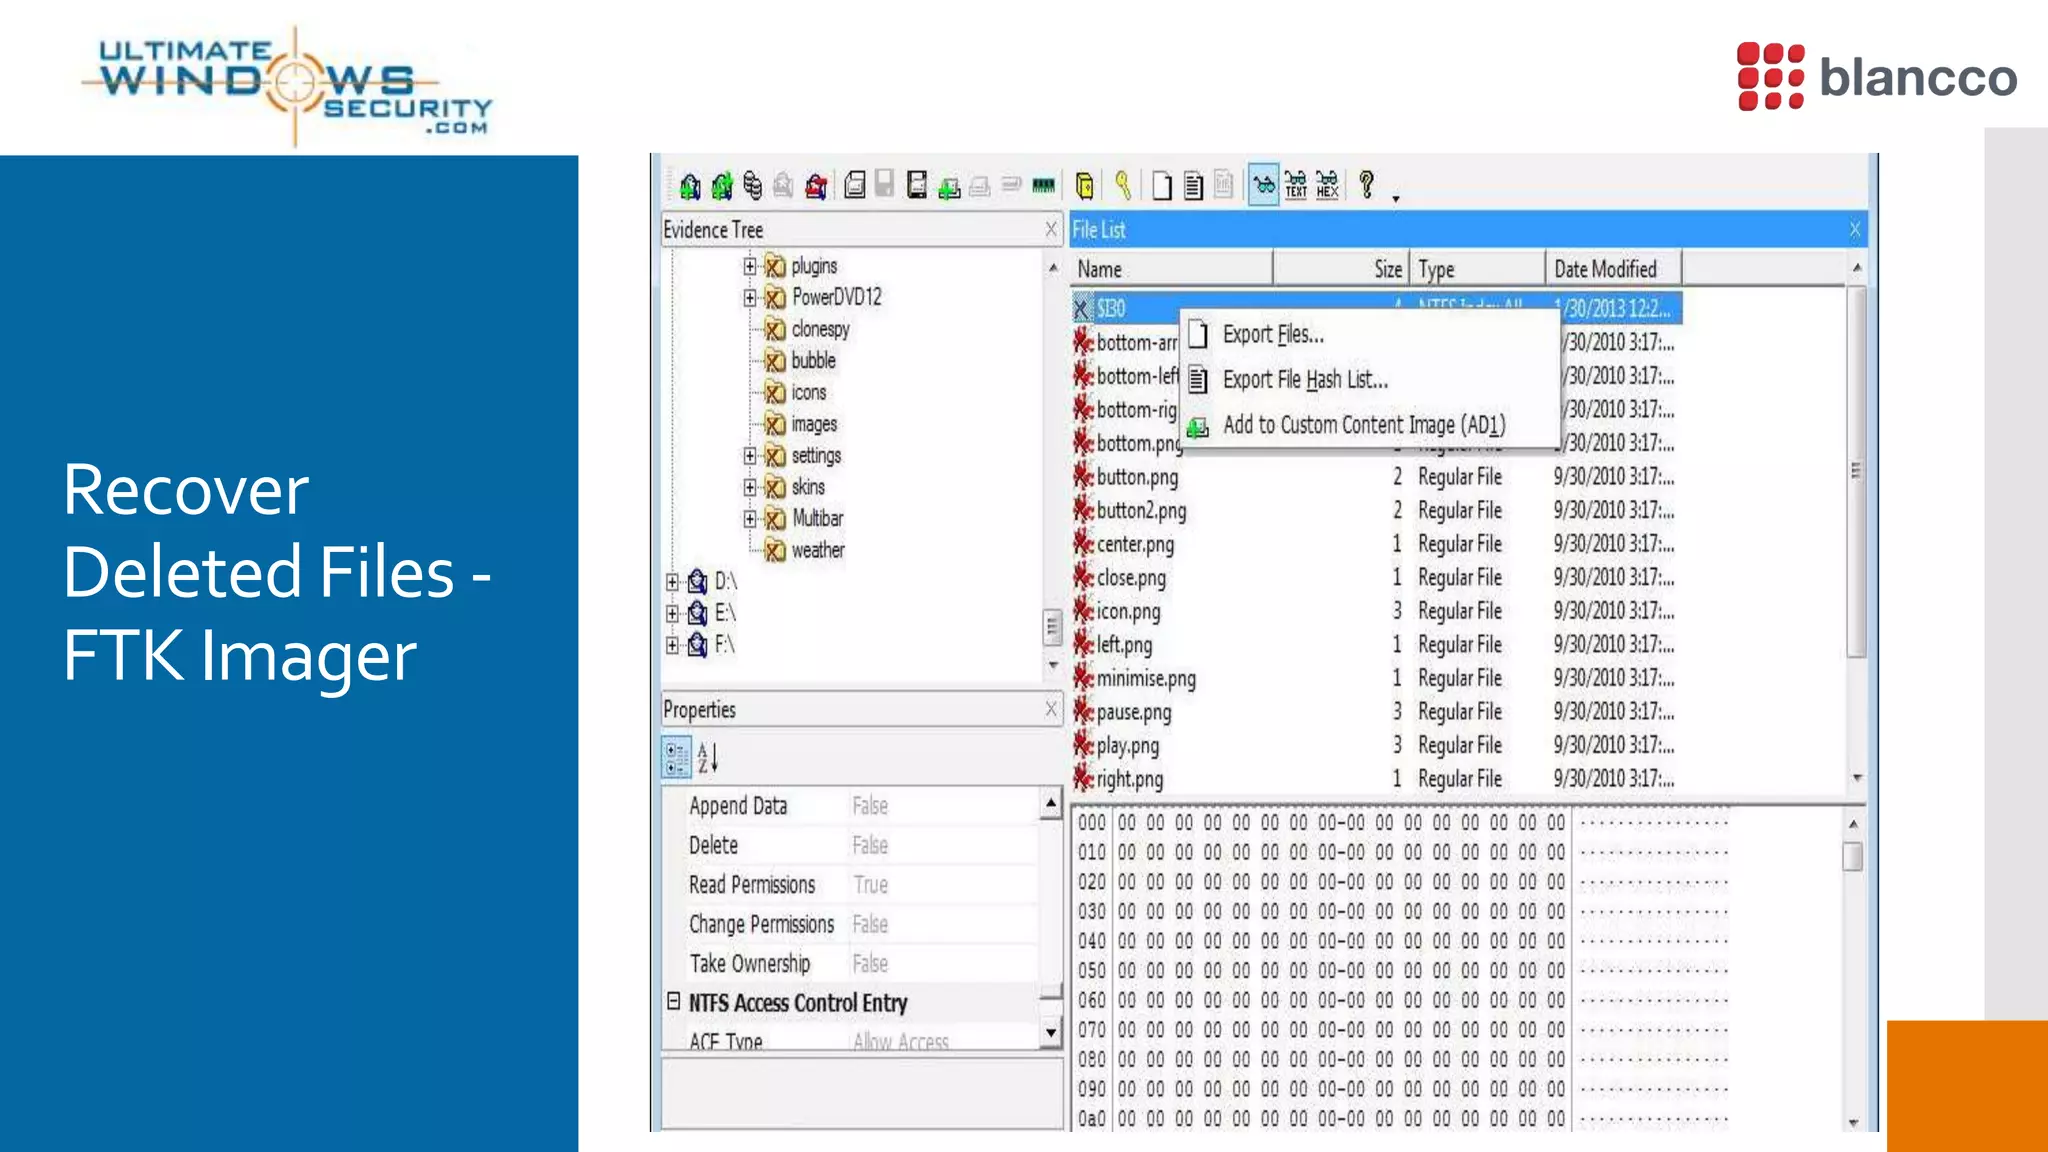Click Remove All Evidence Items icon

(816, 186)
